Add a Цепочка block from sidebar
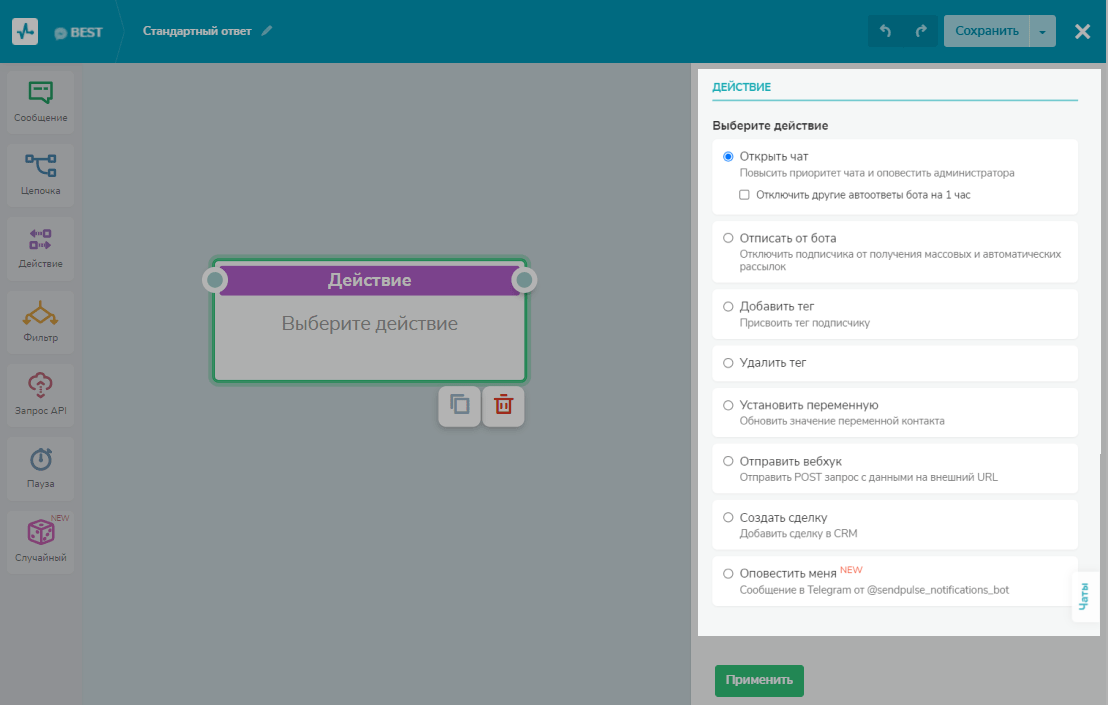The height and width of the screenshot is (705, 1108). point(40,175)
